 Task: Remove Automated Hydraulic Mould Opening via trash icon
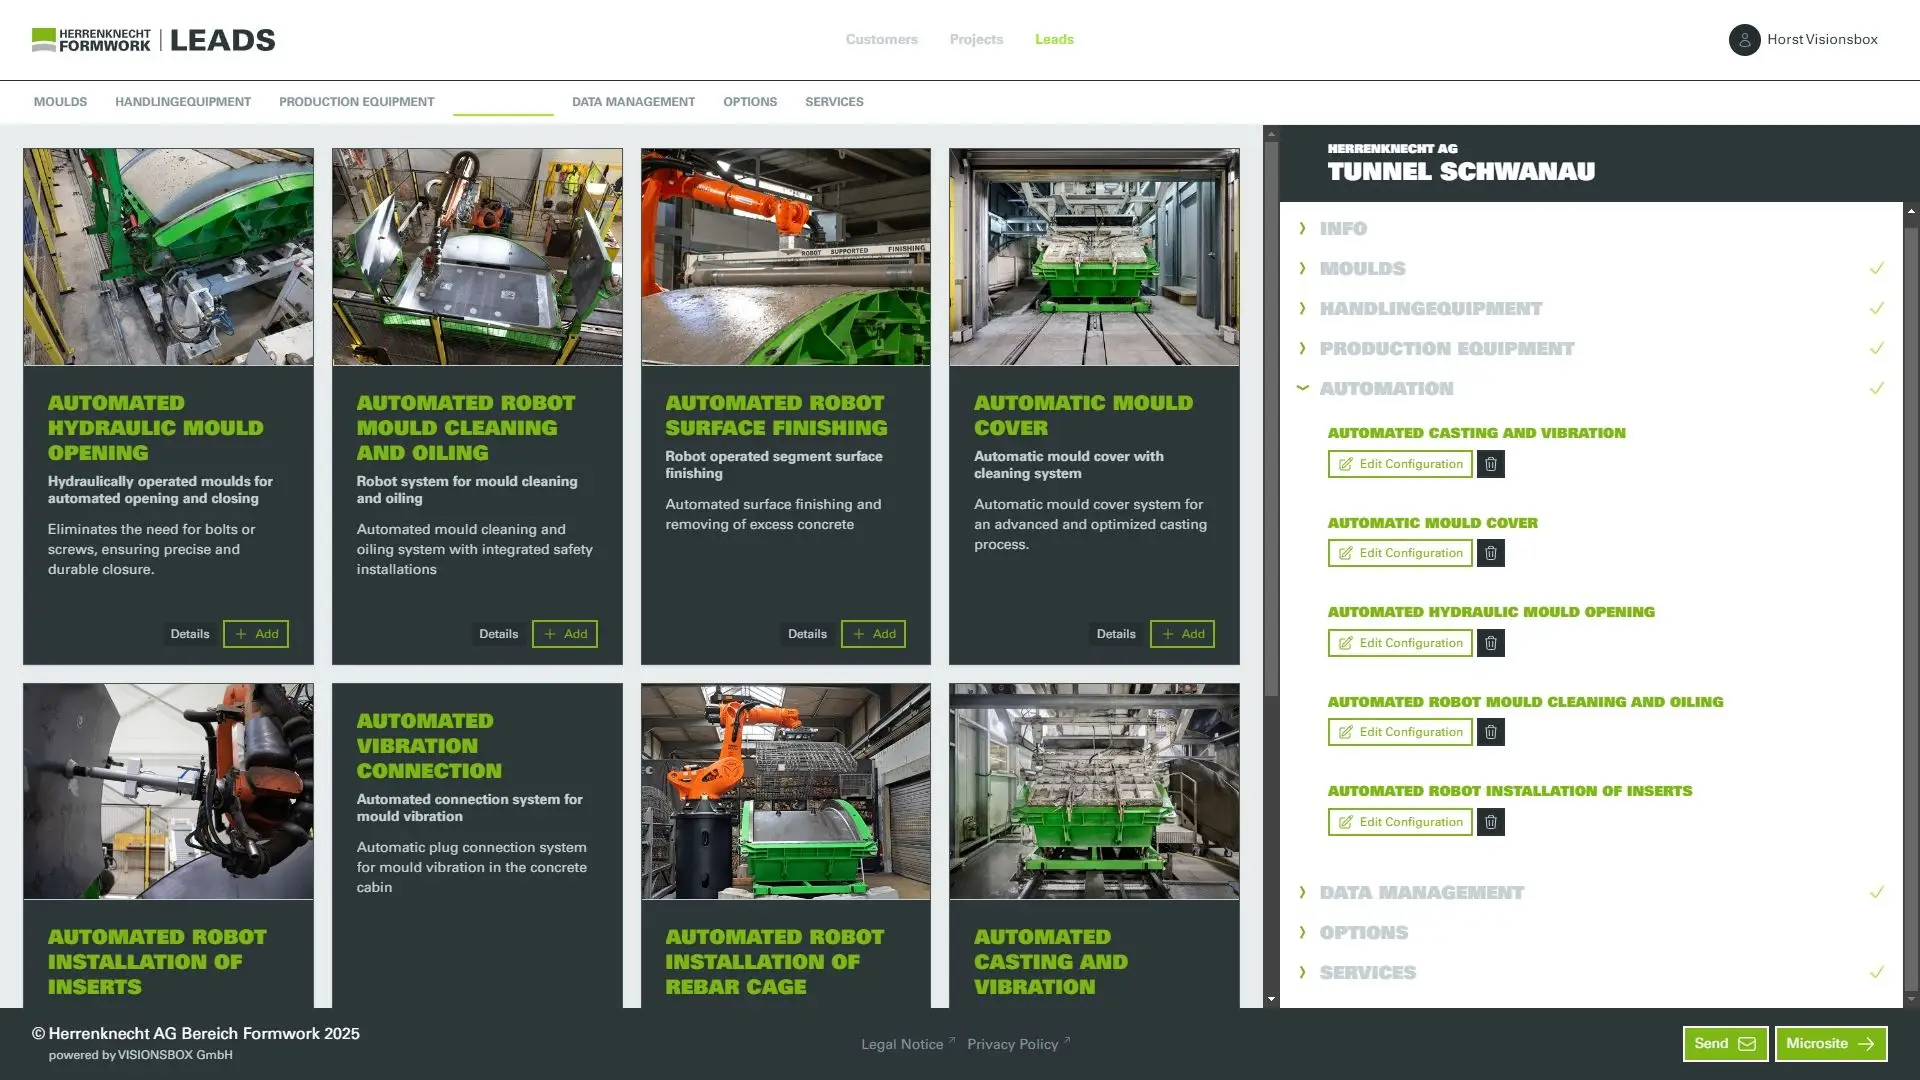coord(1490,643)
